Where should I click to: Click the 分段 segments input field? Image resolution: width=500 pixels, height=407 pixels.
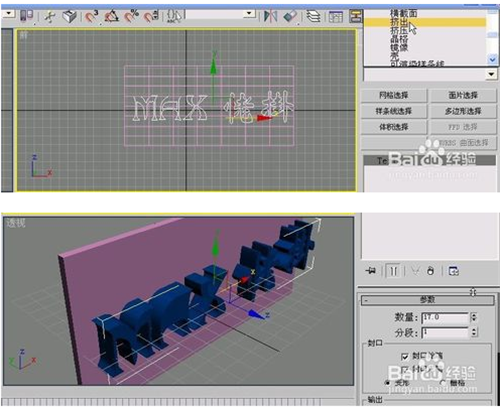tap(445, 332)
